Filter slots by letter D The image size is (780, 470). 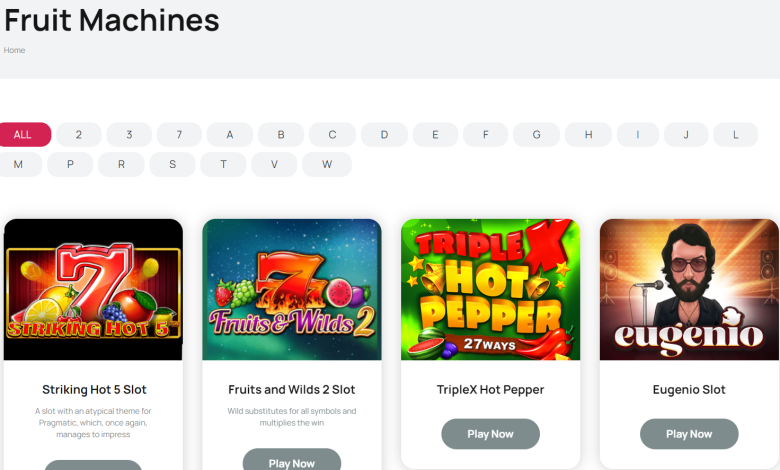383,135
